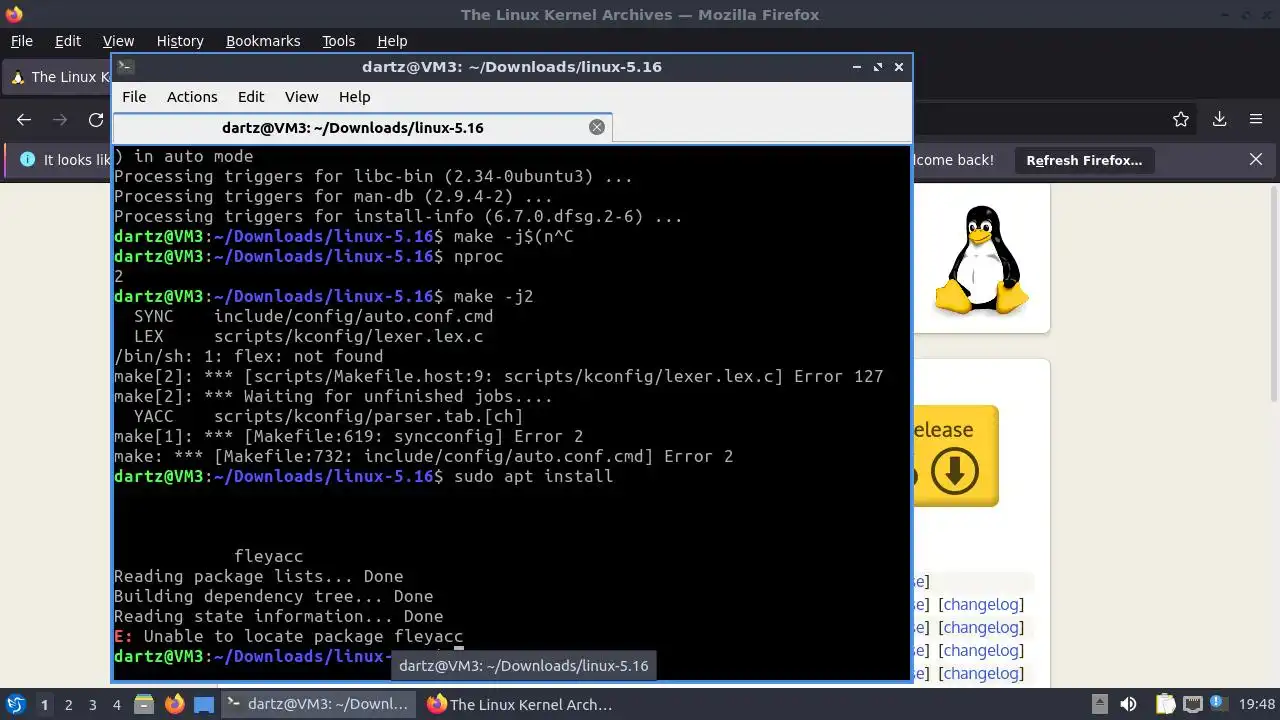Click the 'flex: not found' error line
This screenshot has width=1280, height=720.
[248, 356]
